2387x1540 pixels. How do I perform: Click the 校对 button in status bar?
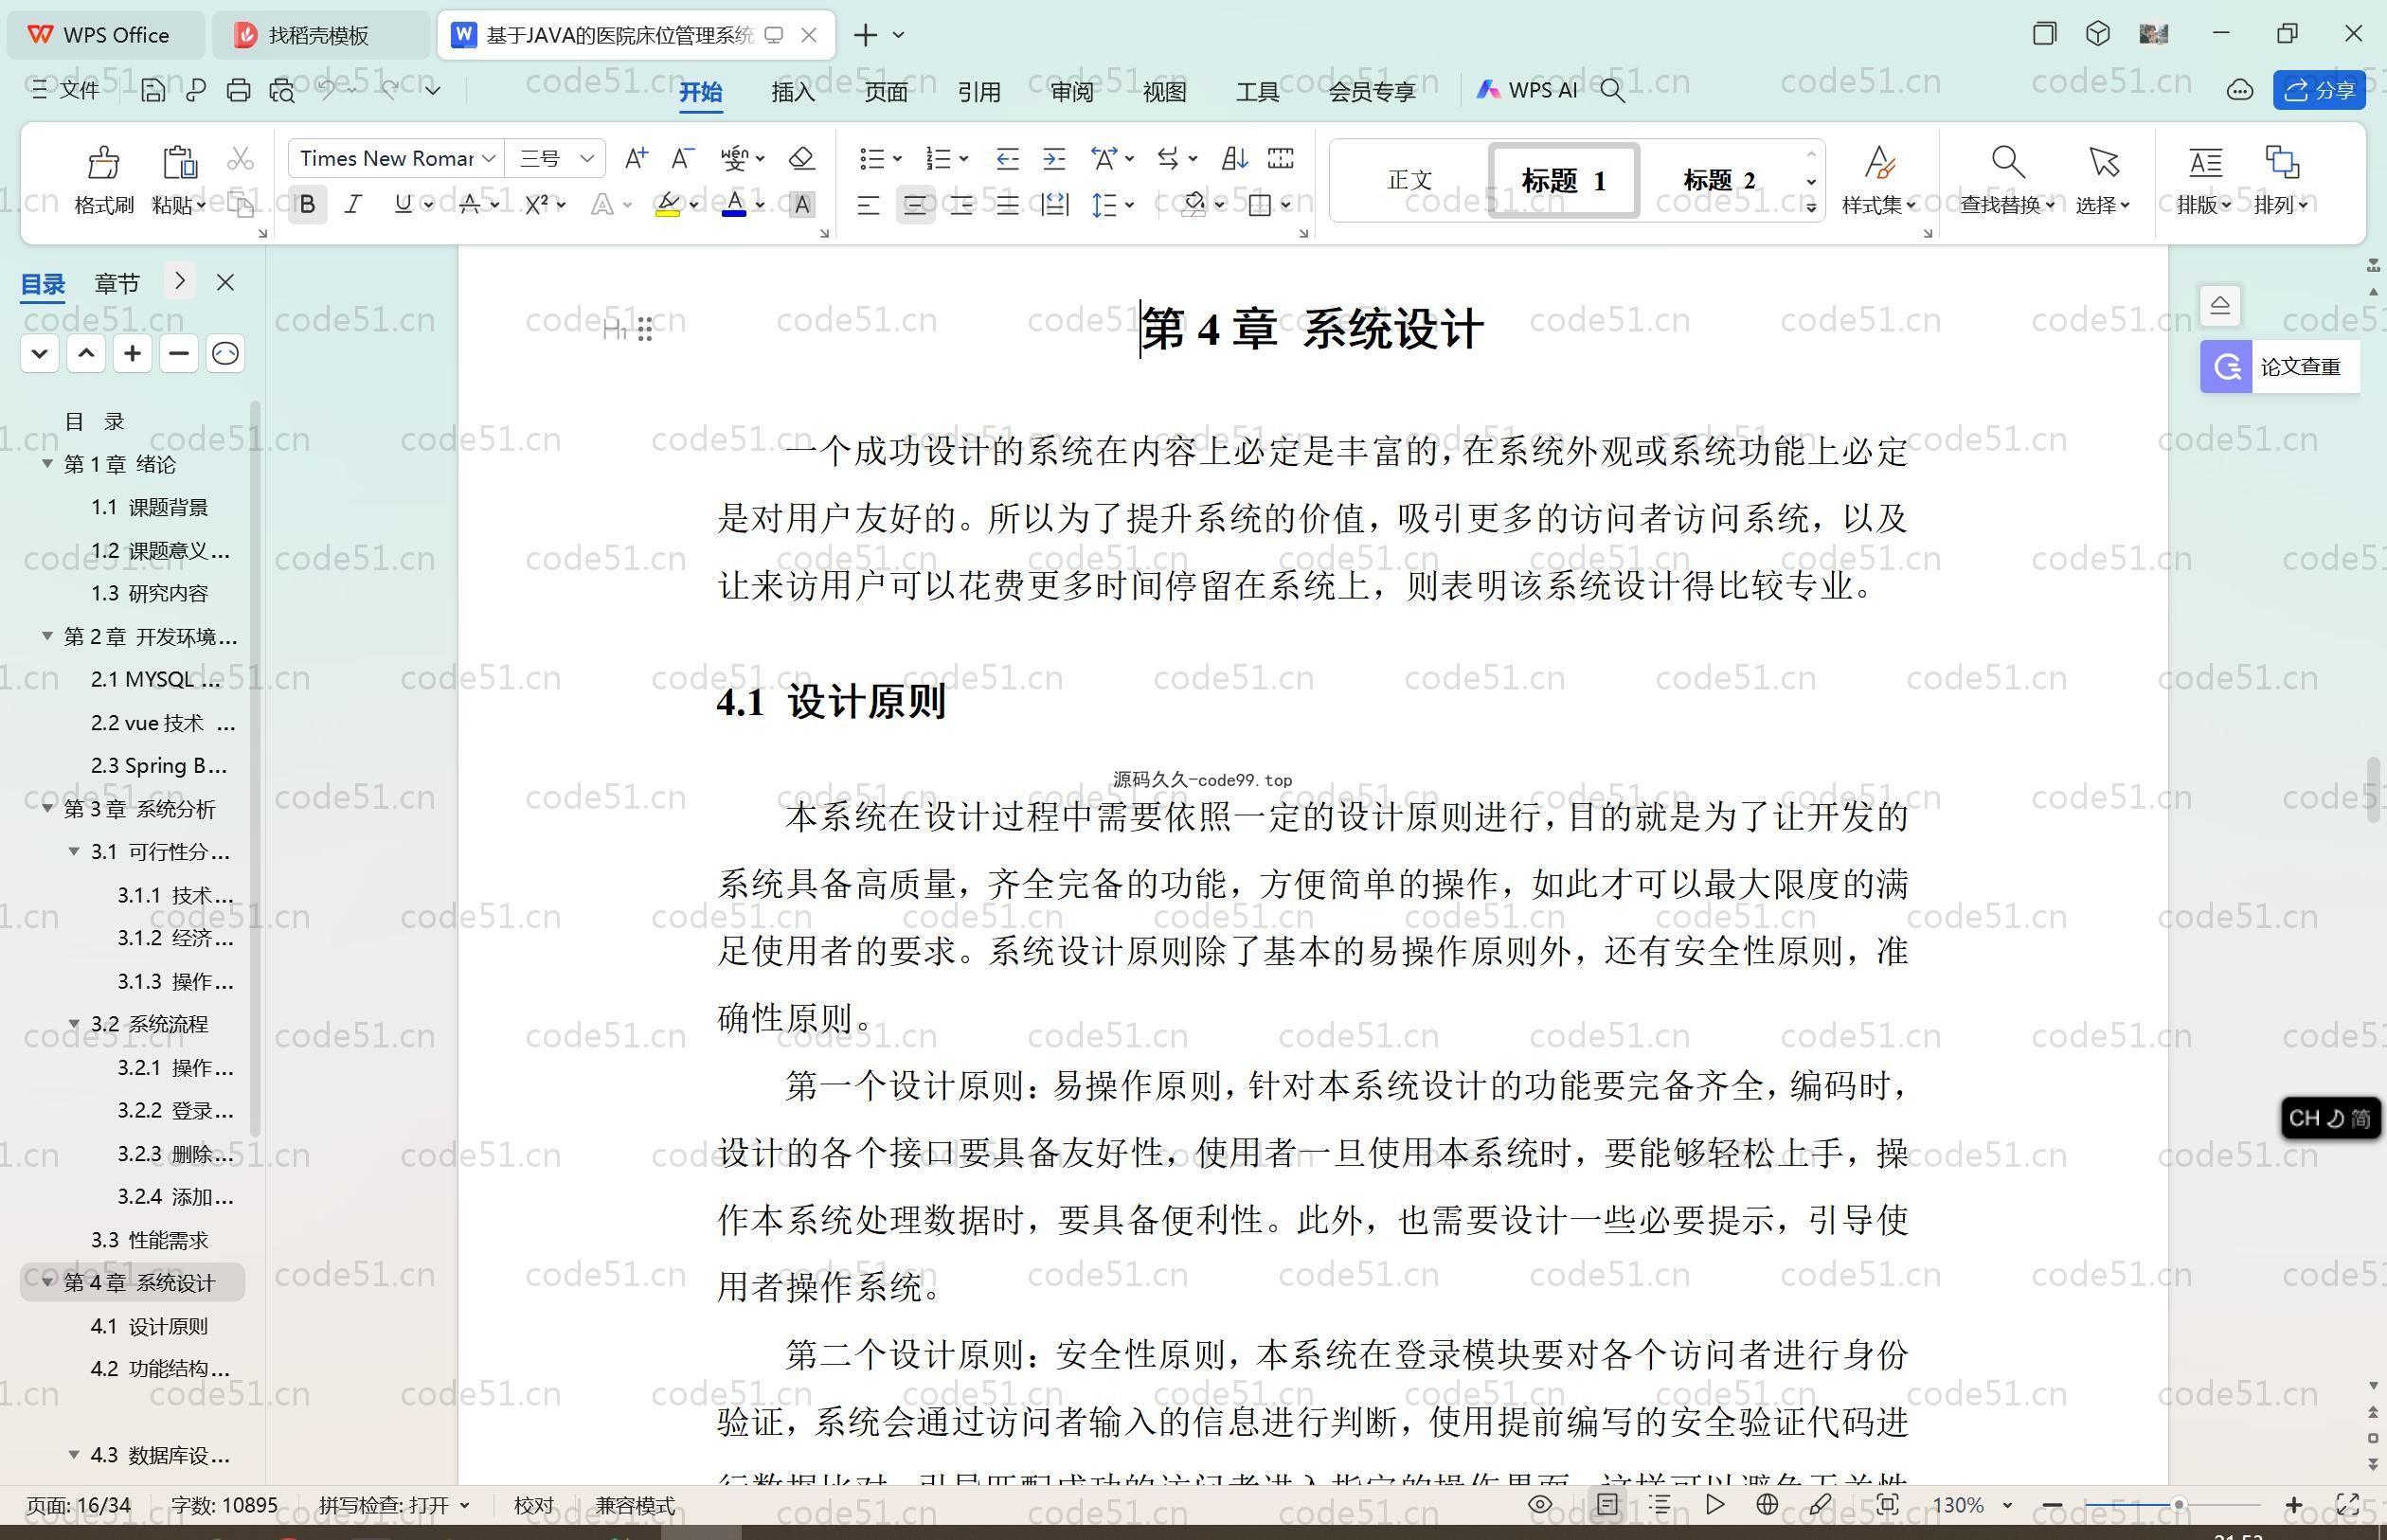[x=533, y=1505]
